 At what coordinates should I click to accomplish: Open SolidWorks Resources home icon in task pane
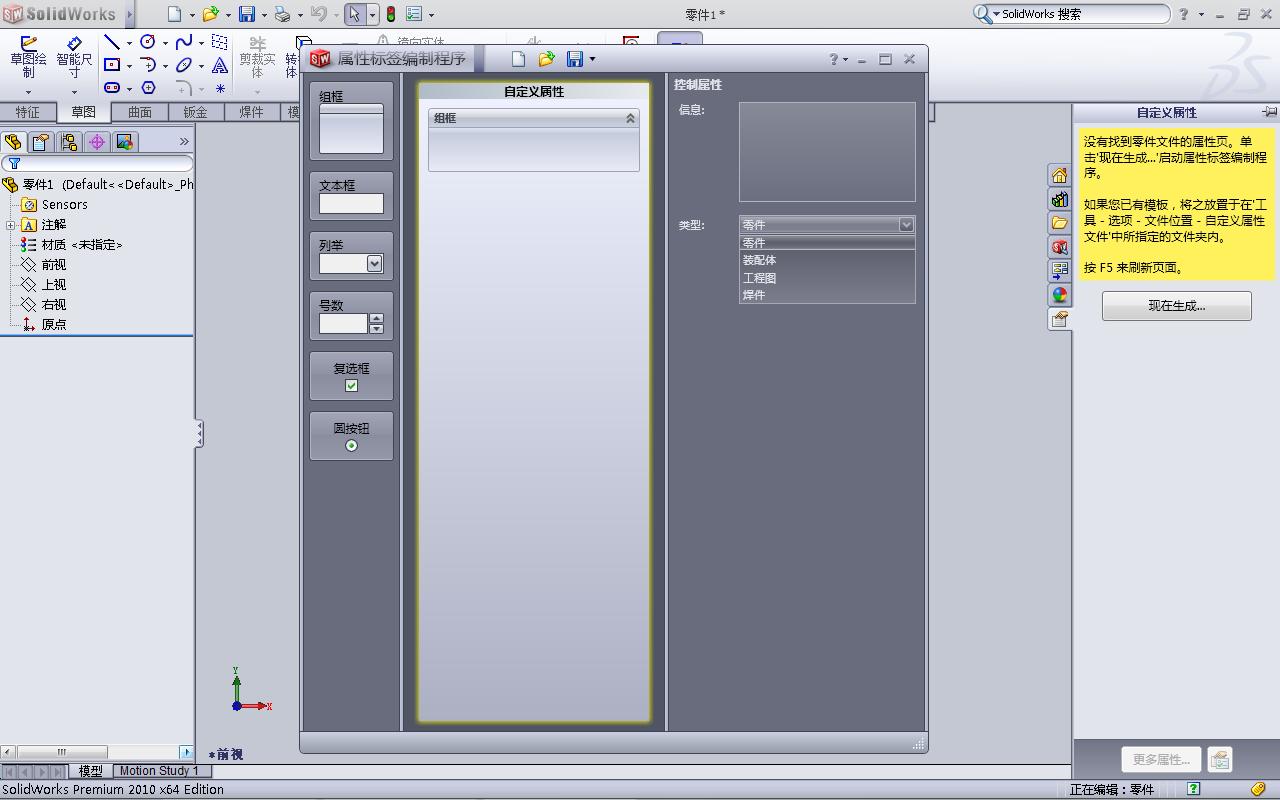(1059, 176)
